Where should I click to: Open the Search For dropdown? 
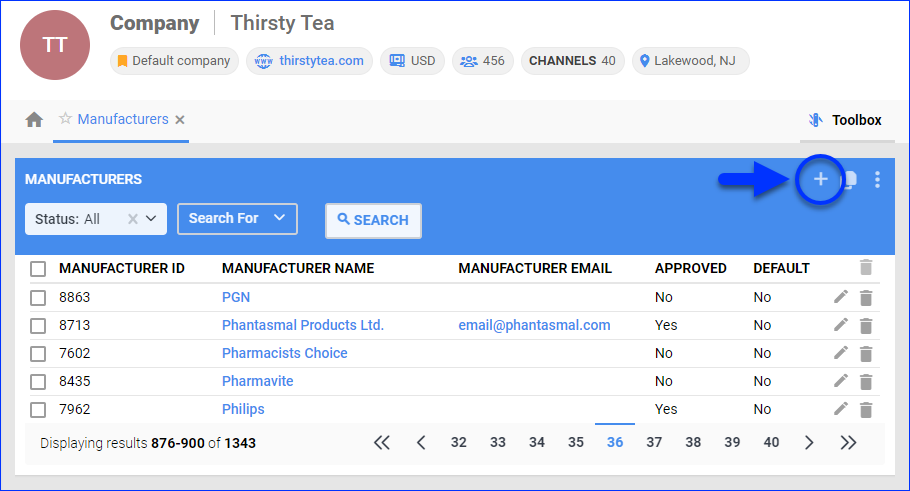coord(237,218)
